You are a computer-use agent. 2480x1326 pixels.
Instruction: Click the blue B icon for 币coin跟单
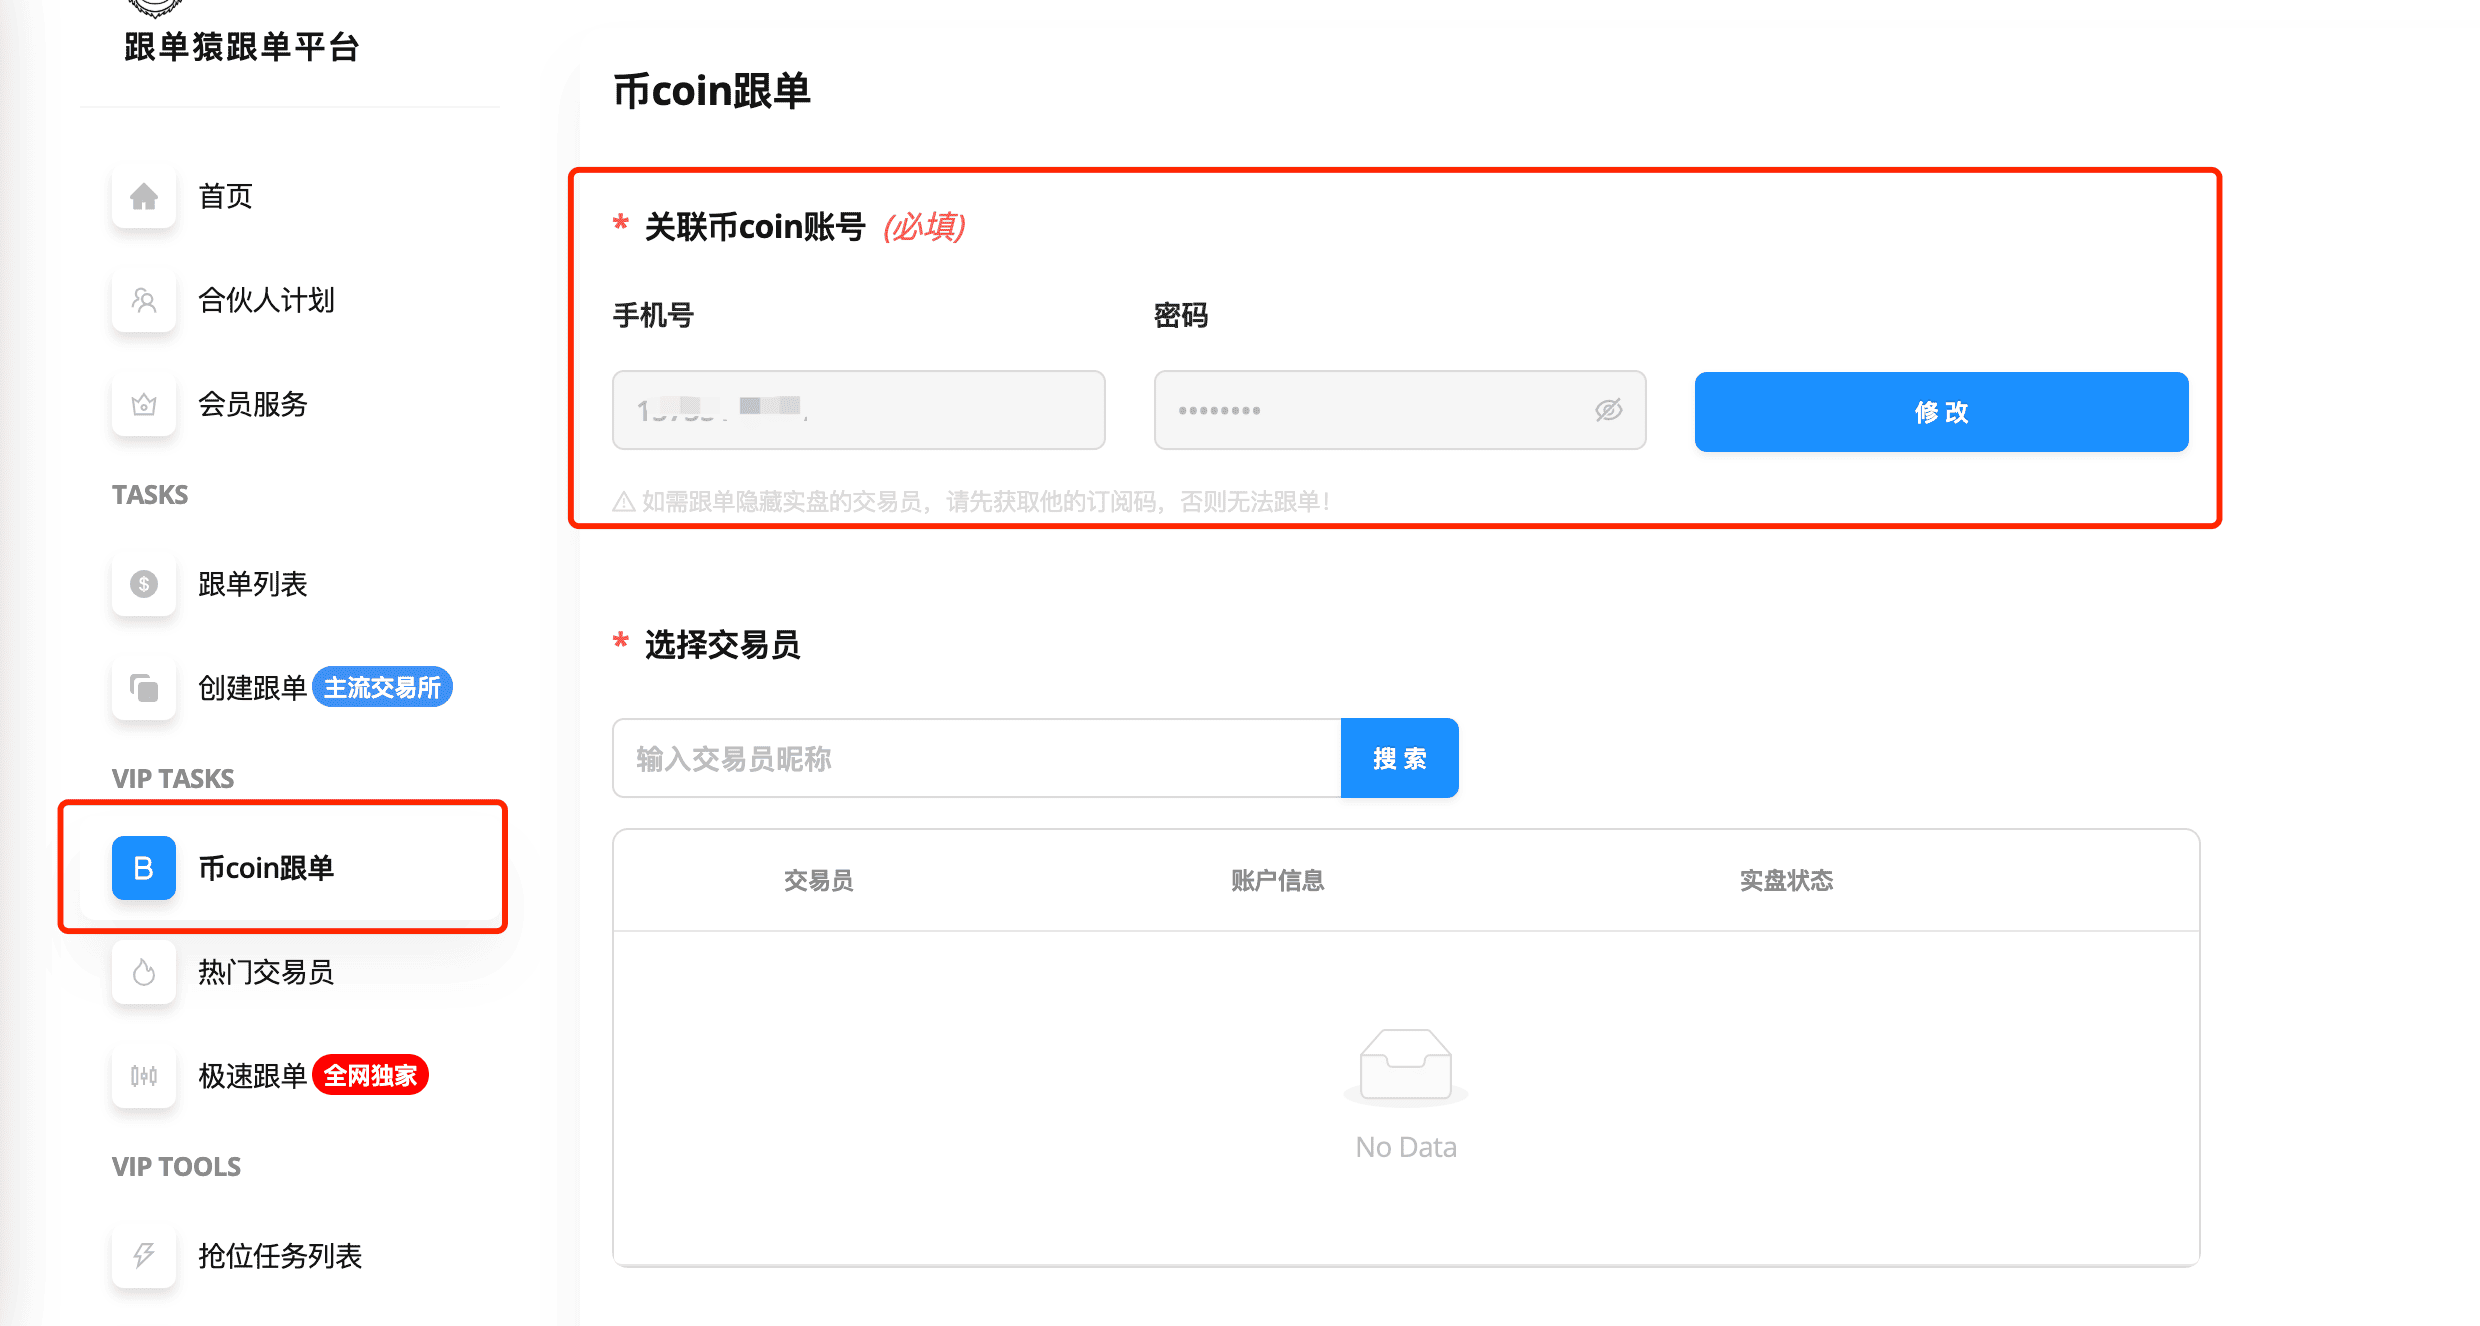[x=144, y=868]
